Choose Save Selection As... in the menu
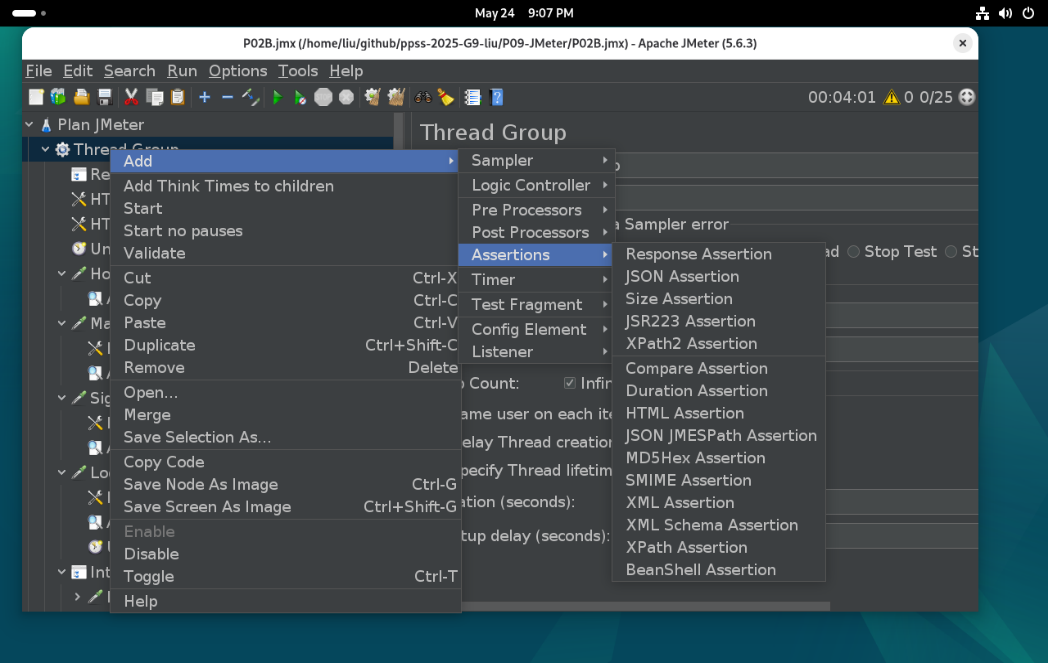 point(285,437)
